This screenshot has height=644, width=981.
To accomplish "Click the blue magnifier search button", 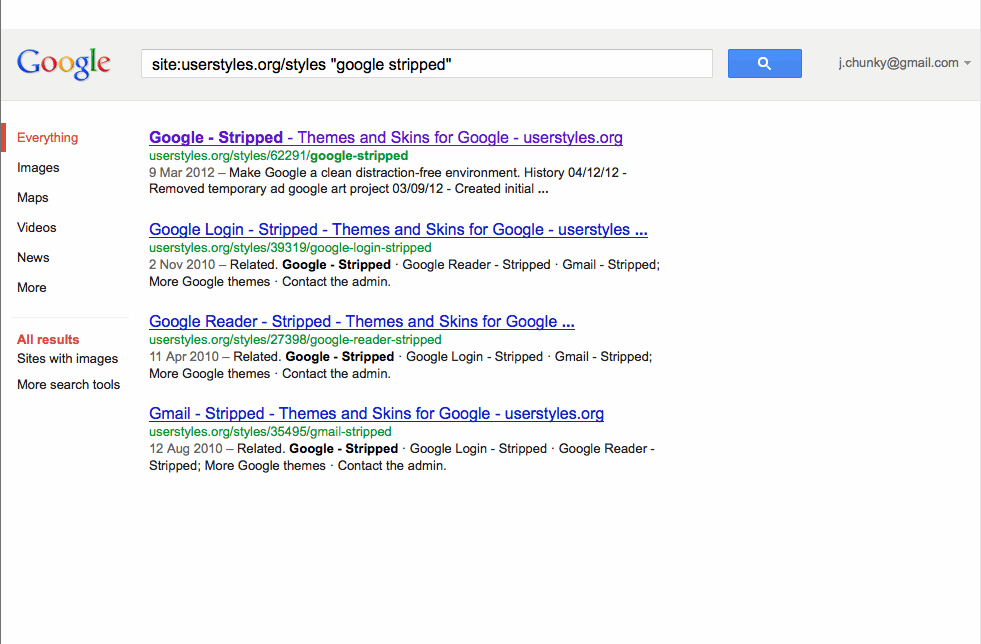I will pos(765,63).
